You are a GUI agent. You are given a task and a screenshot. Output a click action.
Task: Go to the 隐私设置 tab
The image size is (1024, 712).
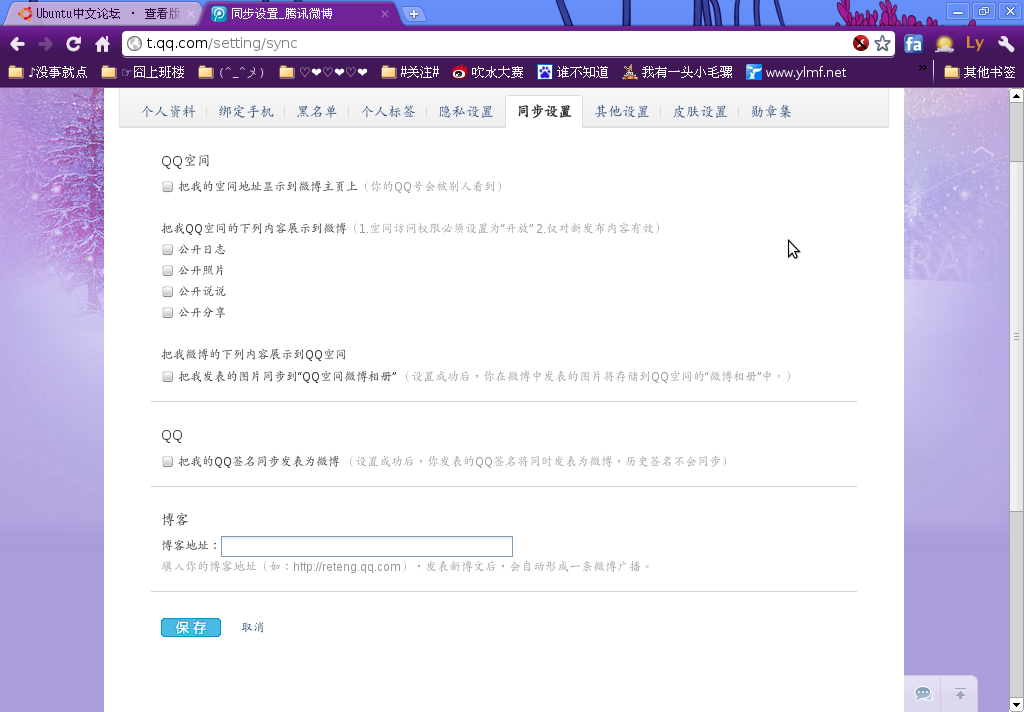(x=466, y=112)
